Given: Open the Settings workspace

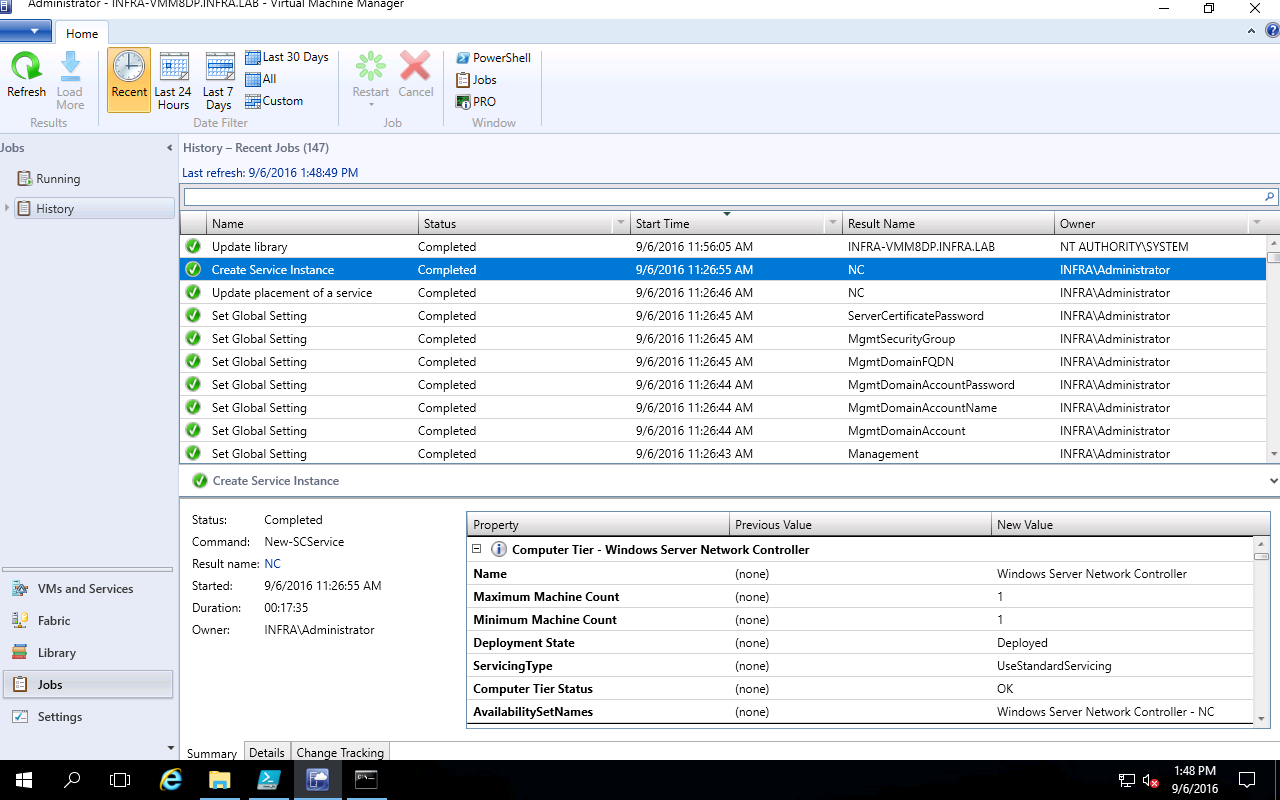Looking at the screenshot, I should click(86, 717).
